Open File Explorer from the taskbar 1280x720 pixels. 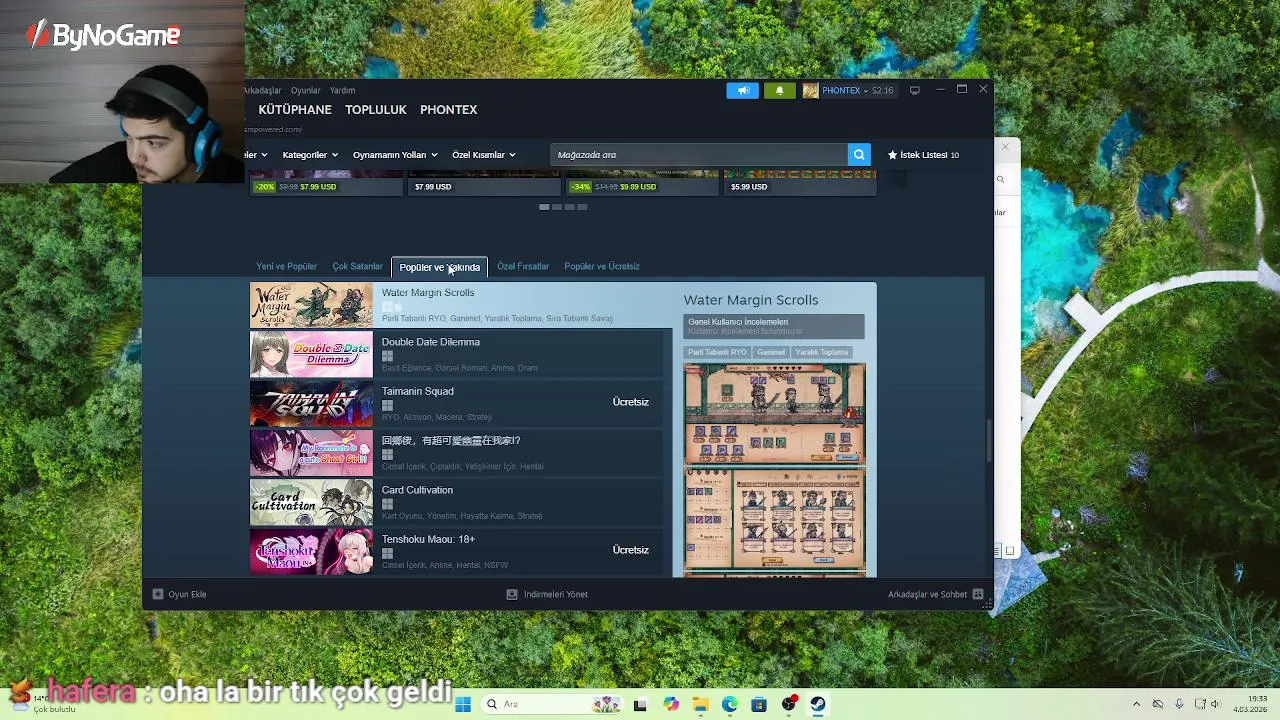point(700,704)
